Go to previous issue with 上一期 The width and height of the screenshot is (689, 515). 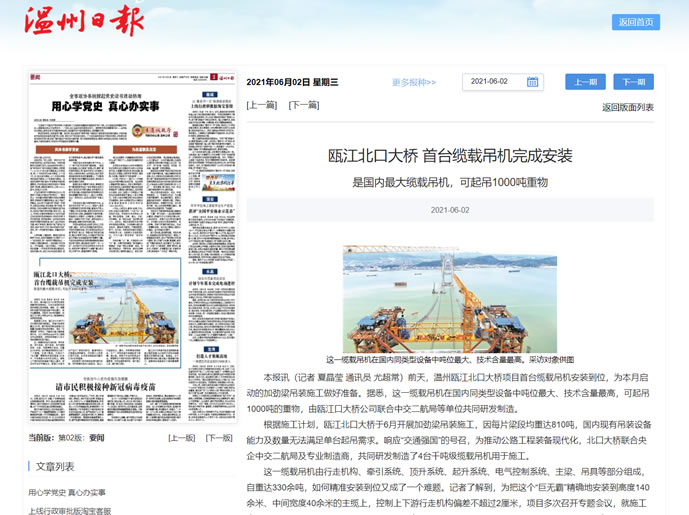(x=585, y=82)
